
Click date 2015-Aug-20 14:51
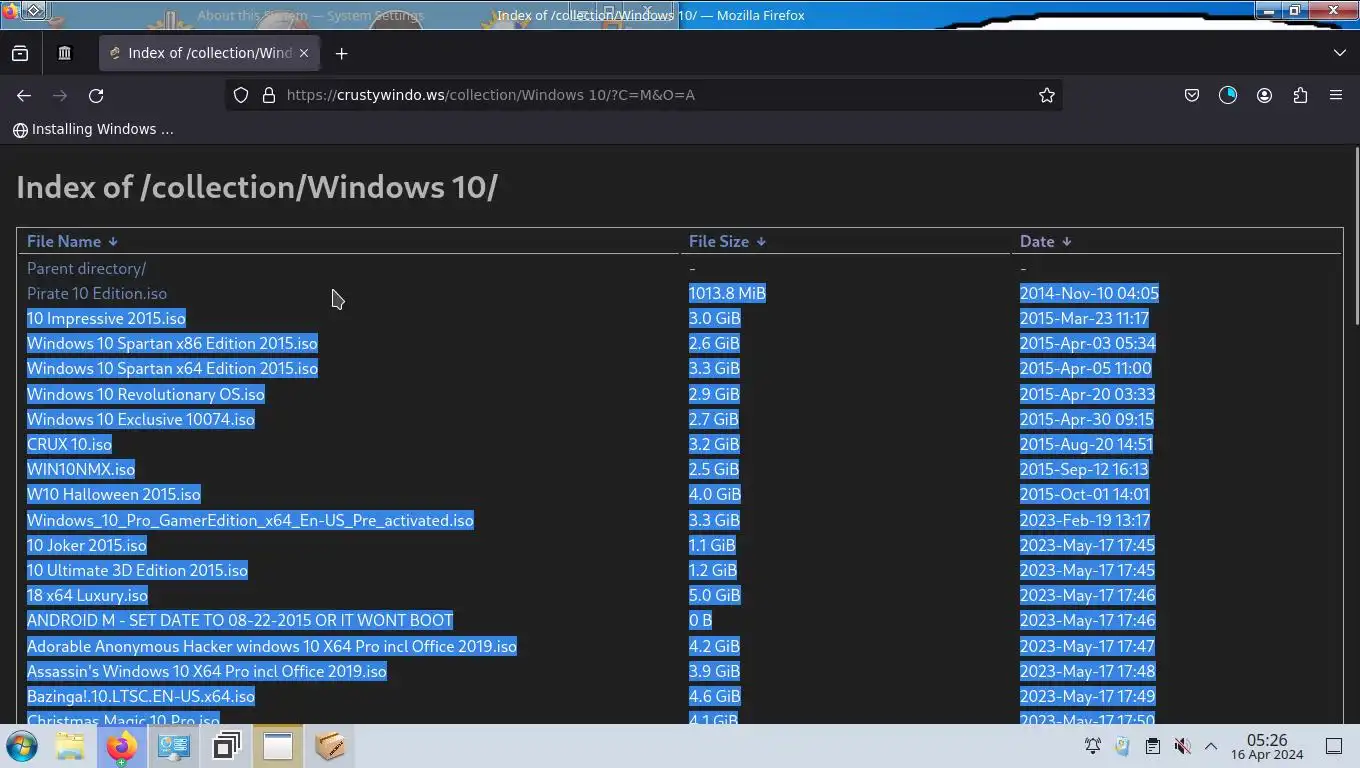pyautogui.click(x=1086, y=444)
